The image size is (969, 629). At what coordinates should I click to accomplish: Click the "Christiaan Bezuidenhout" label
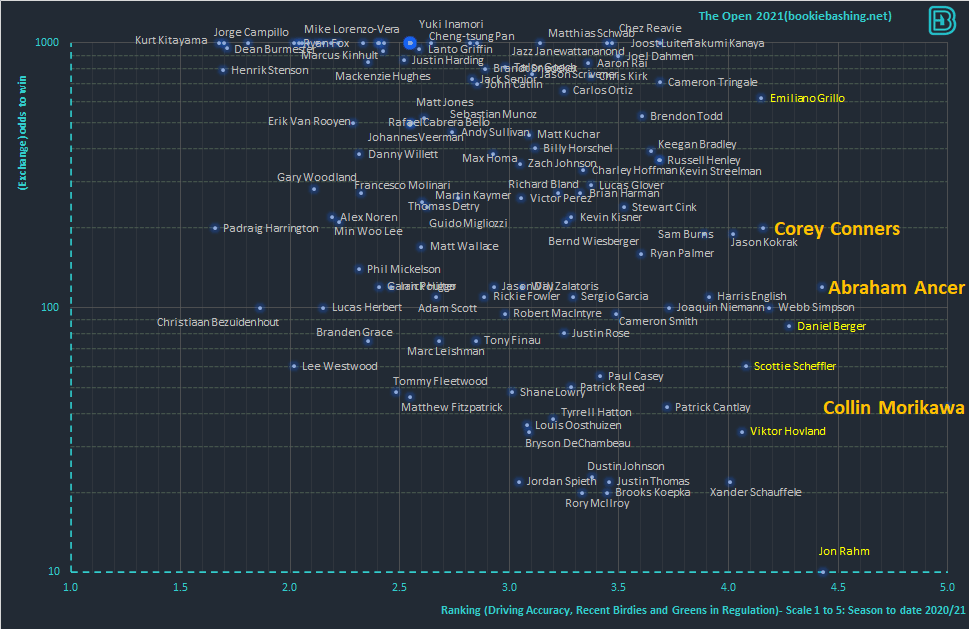pyautogui.click(x=218, y=323)
